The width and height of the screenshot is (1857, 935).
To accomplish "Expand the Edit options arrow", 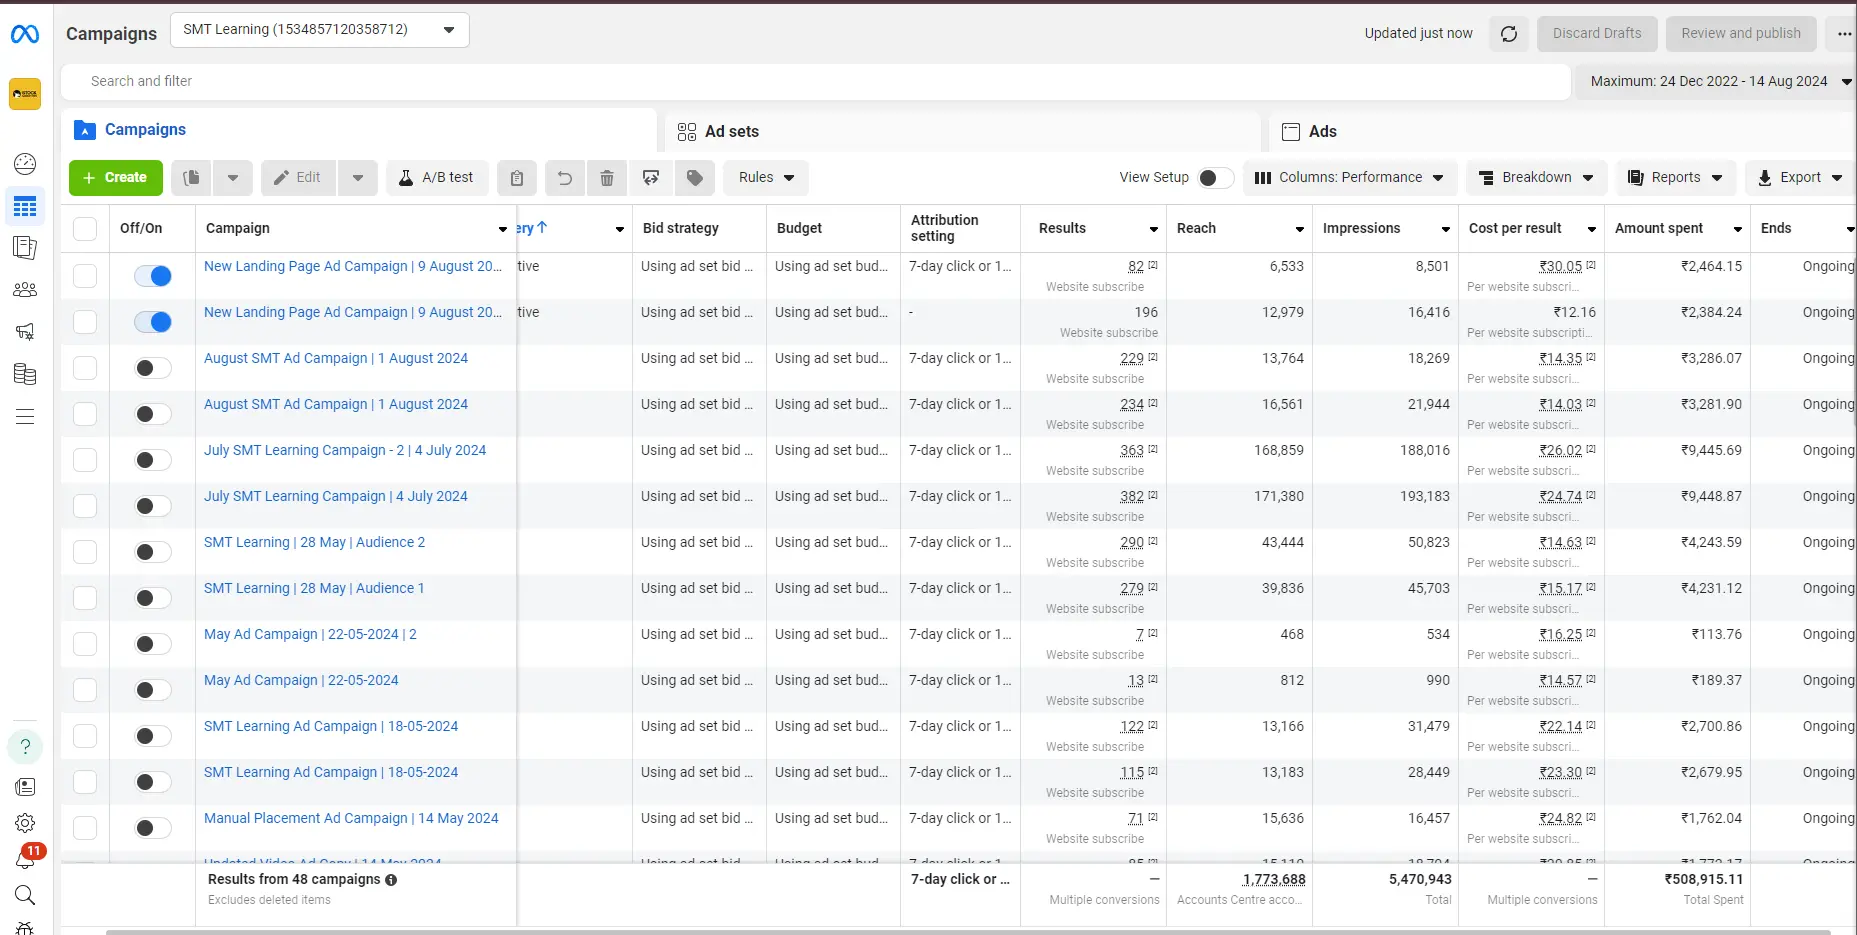I will coord(358,178).
